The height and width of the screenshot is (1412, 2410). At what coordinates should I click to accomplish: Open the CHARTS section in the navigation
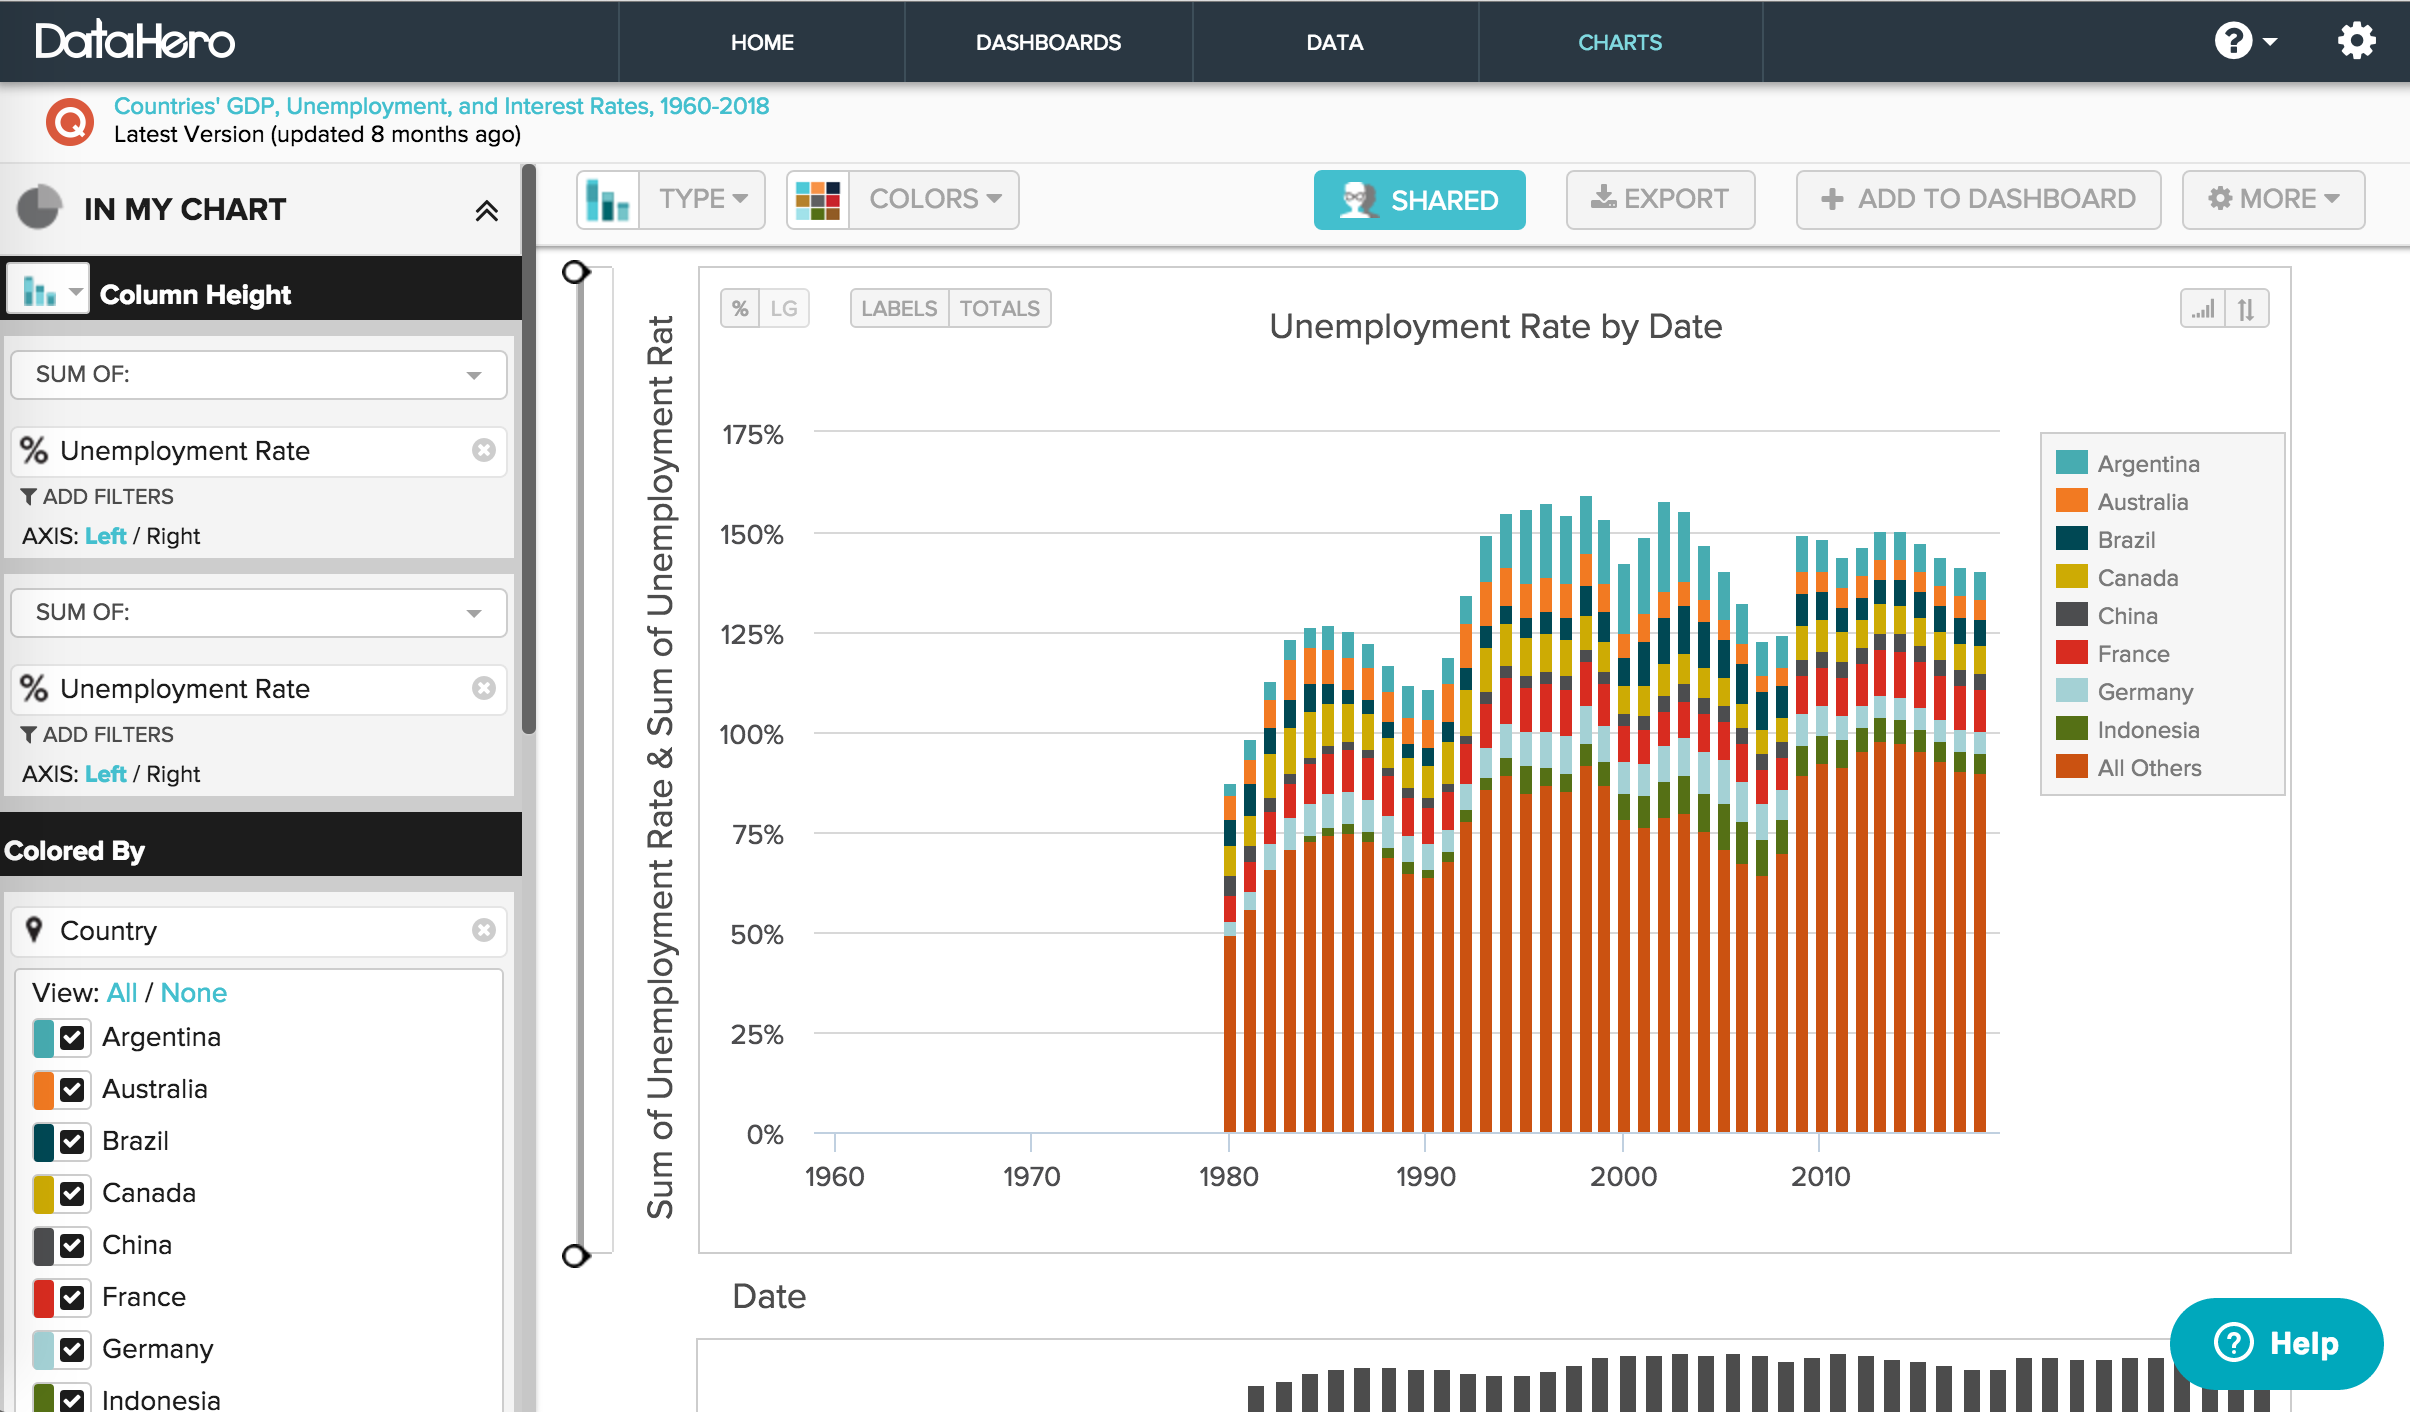click(1620, 42)
